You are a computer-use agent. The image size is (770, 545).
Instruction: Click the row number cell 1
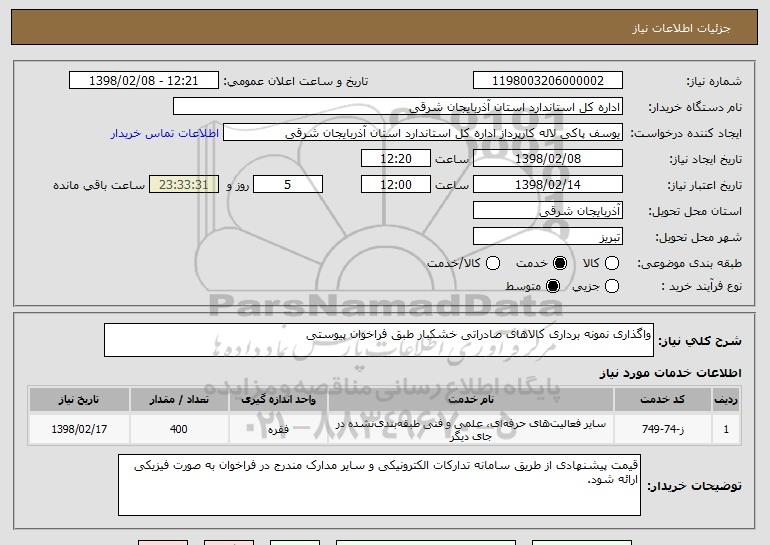(x=726, y=429)
